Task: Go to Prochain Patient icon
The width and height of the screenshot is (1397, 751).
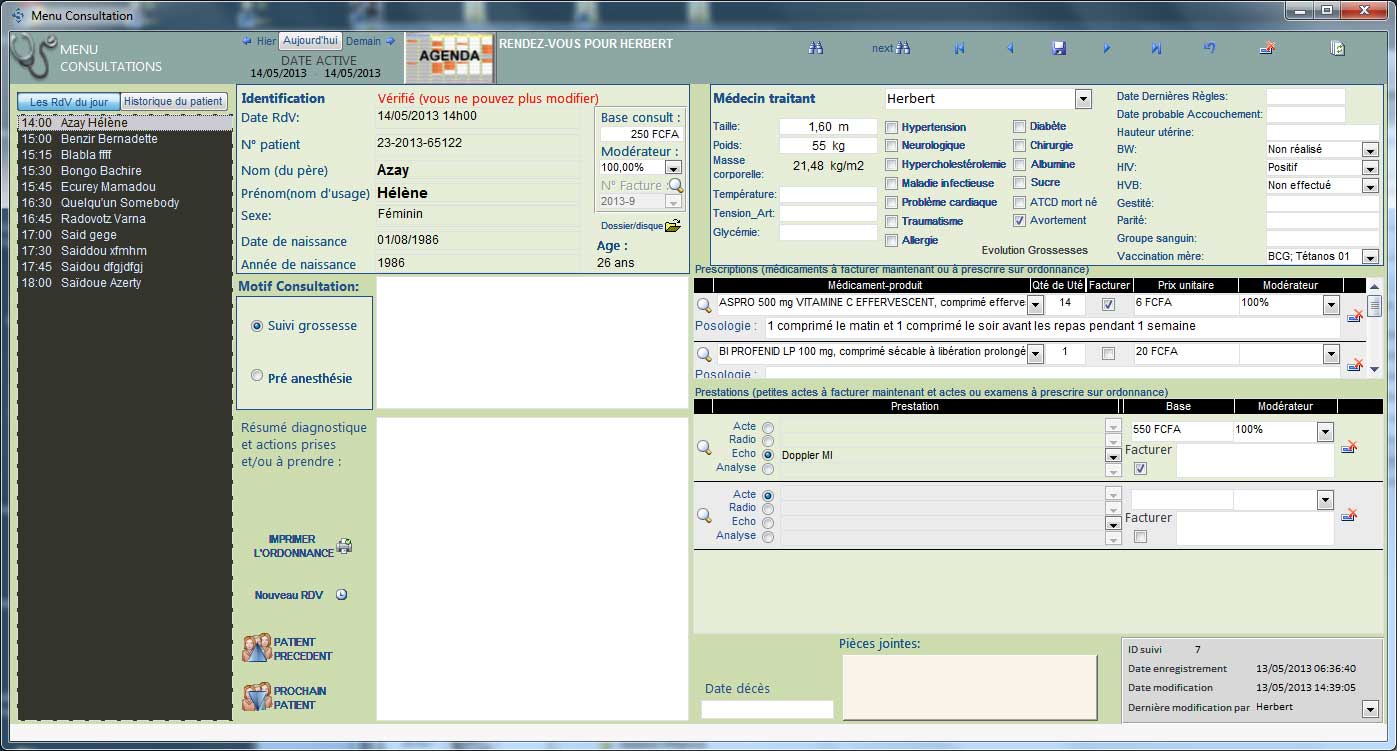Action: [257, 697]
